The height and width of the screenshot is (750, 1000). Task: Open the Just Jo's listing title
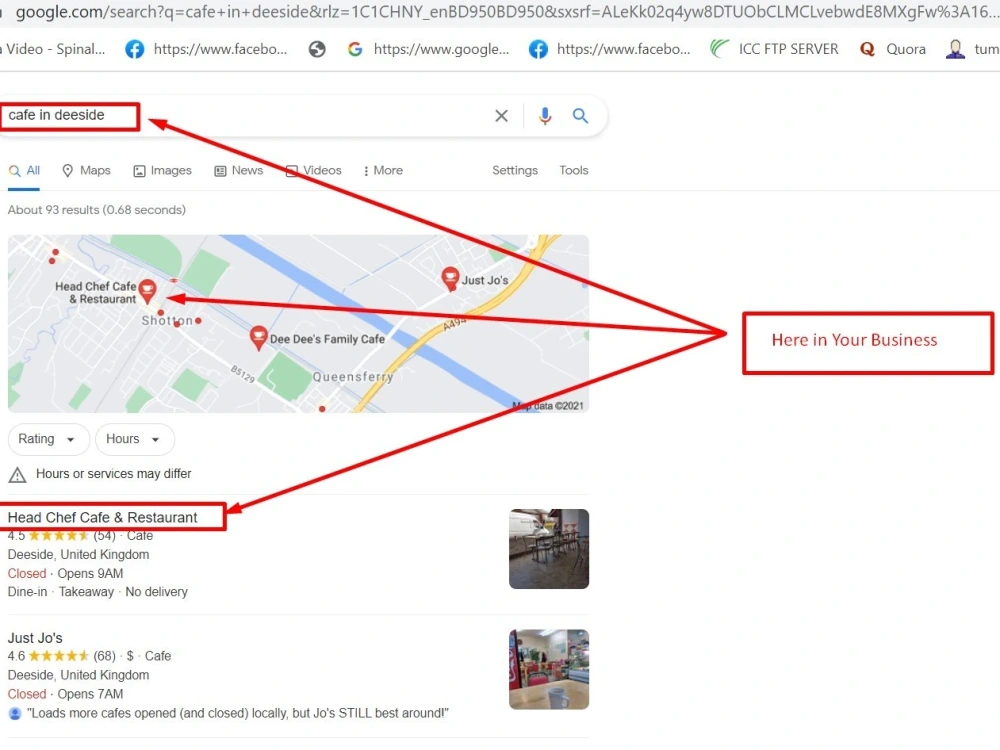[x=35, y=638]
